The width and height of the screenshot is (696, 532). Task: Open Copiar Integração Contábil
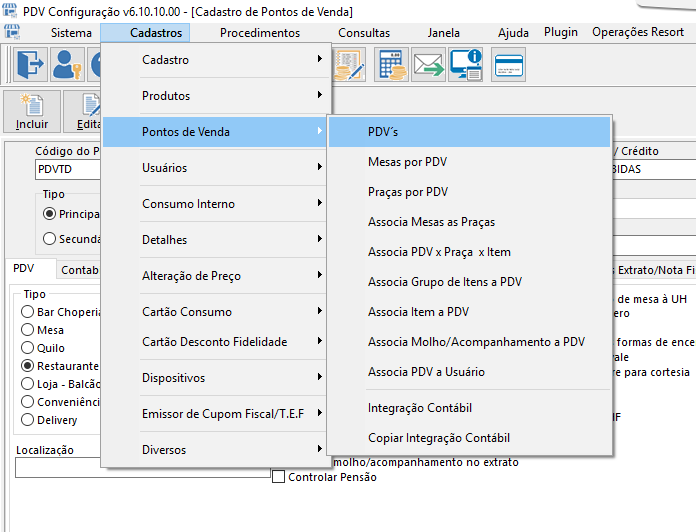pyautogui.click(x=470, y=437)
